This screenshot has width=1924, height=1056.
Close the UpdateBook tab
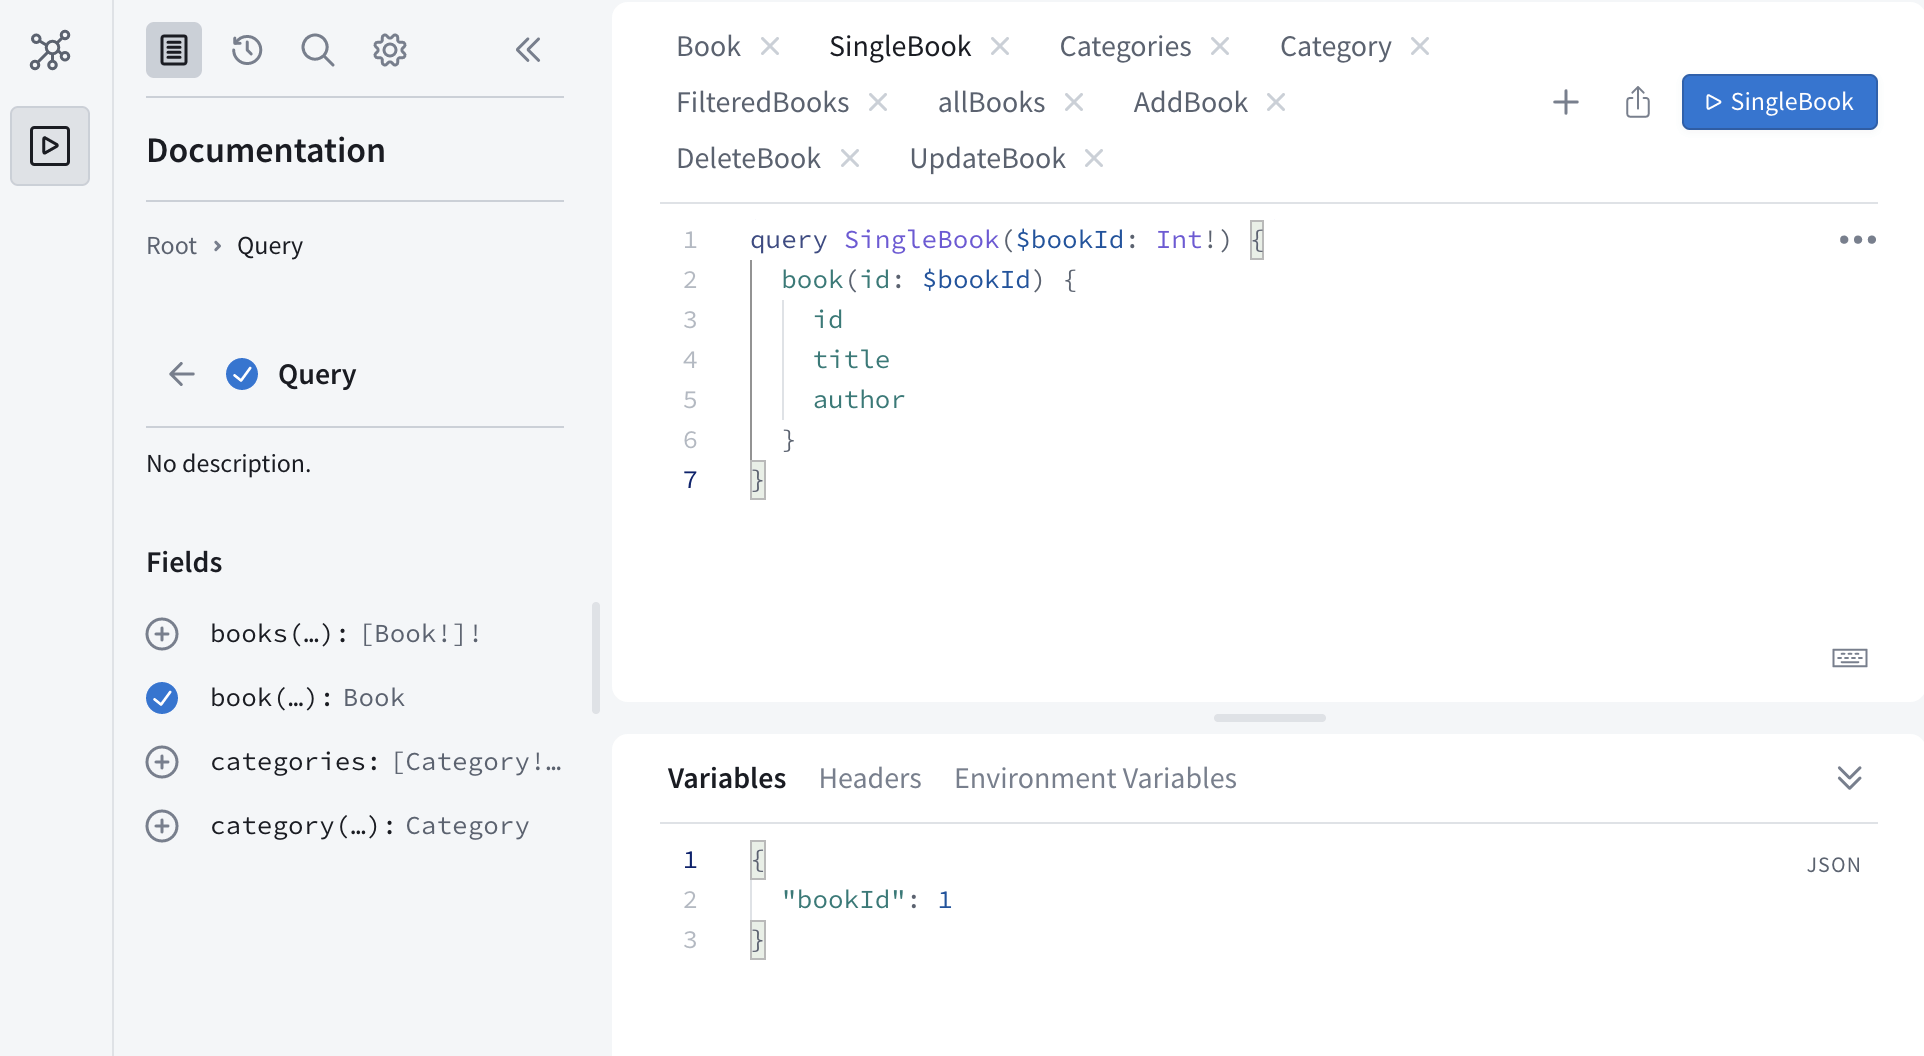(1094, 158)
